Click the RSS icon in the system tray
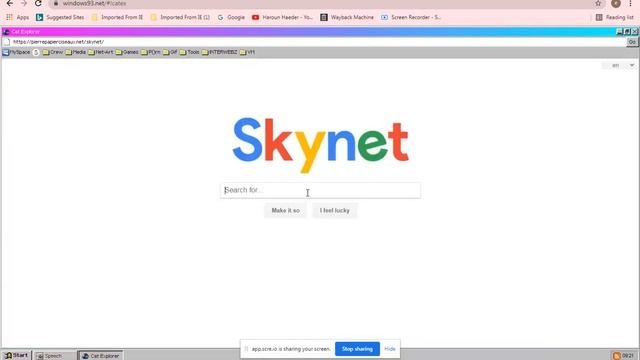The image size is (640, 360). pyautogui.click(x=617, y=356)
